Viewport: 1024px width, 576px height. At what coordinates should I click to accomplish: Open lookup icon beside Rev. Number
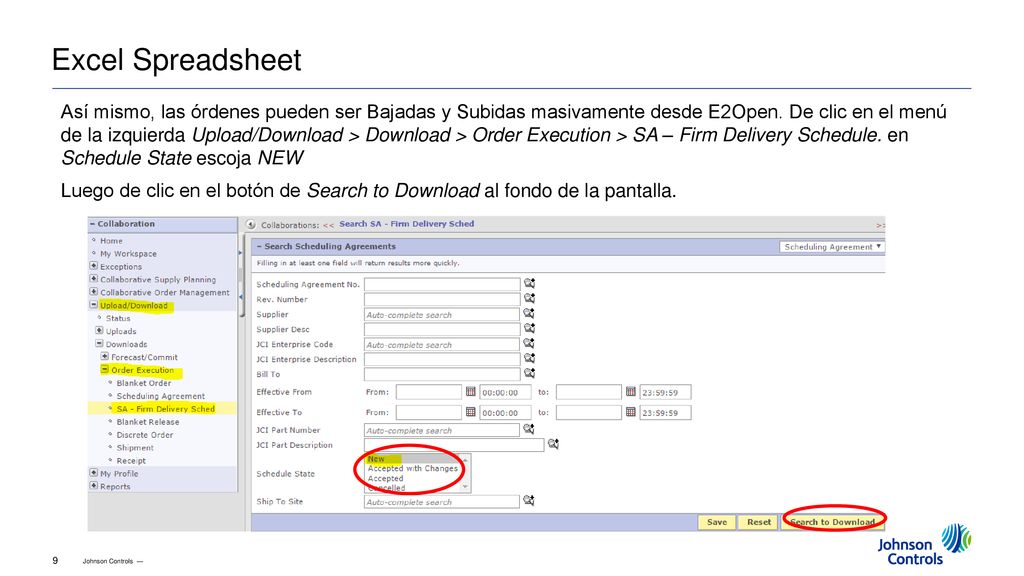pyautogui.click(x=529, y=298)
